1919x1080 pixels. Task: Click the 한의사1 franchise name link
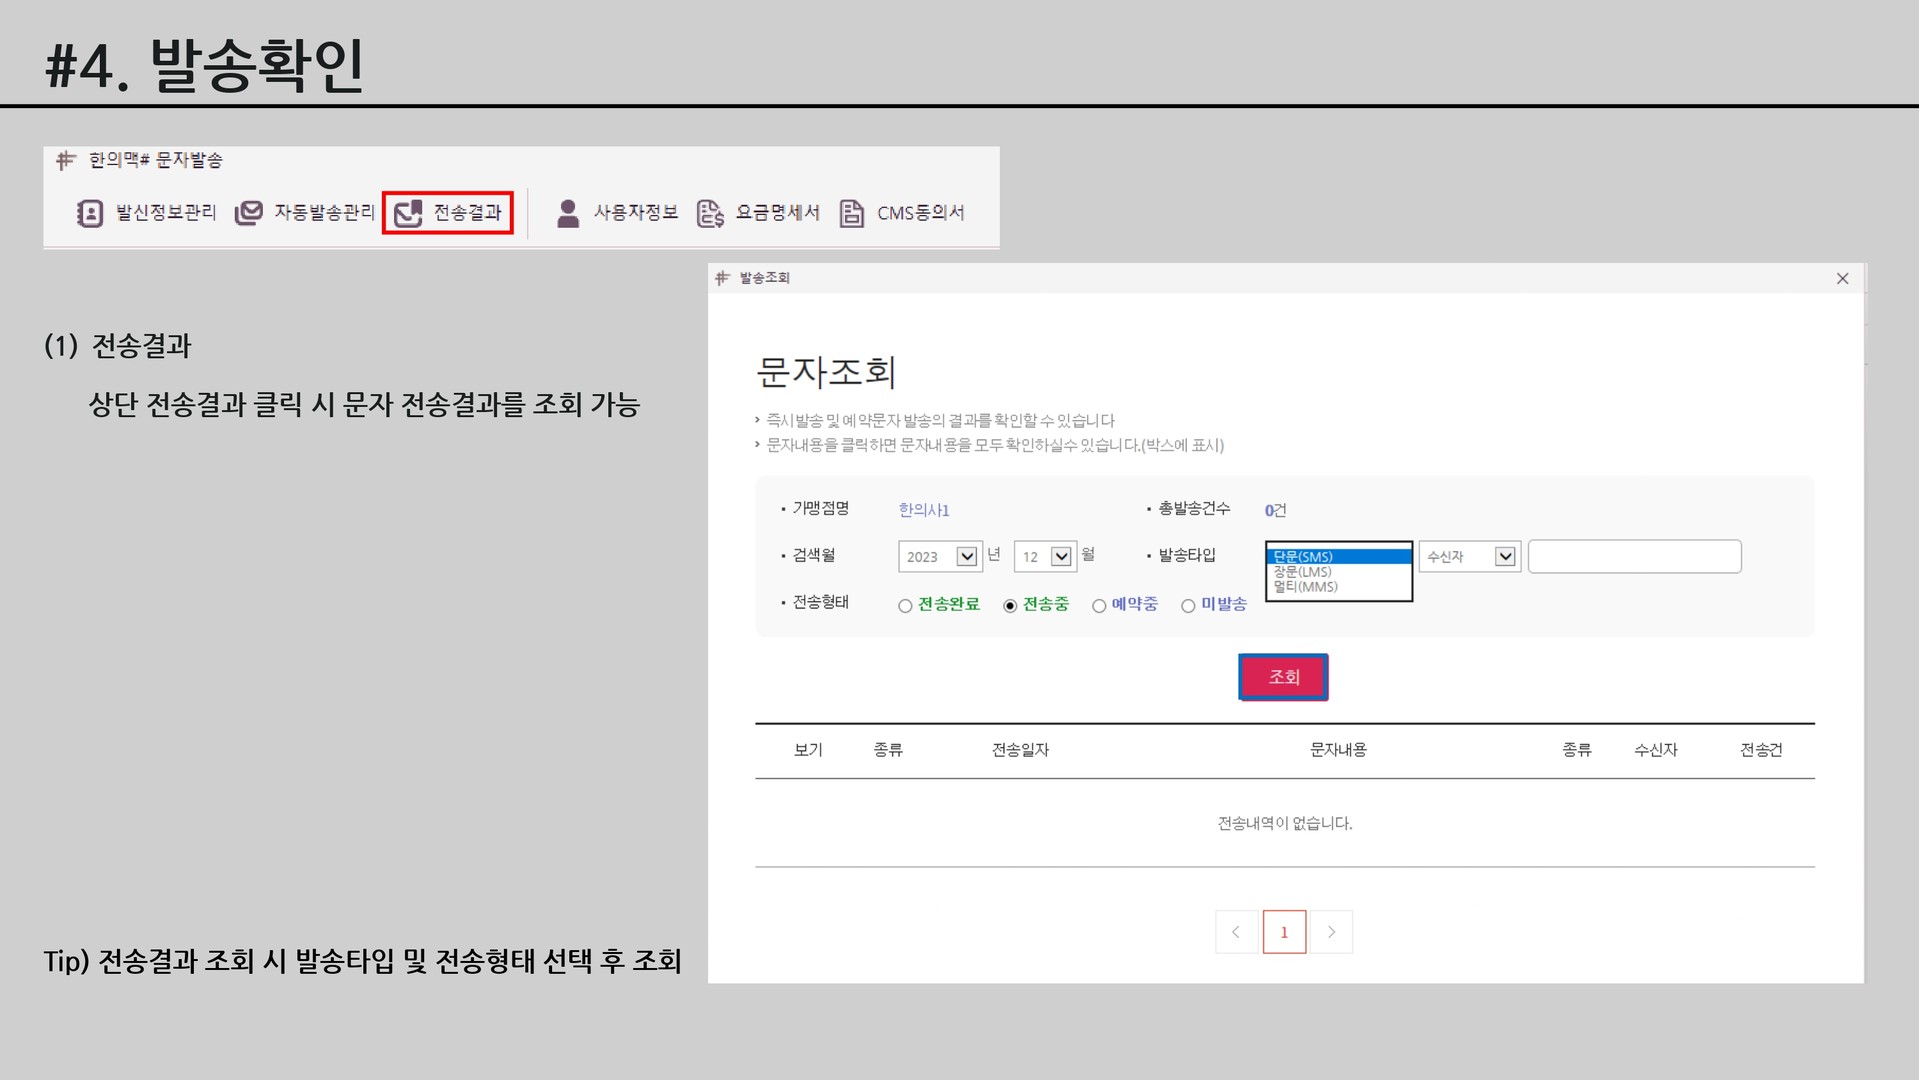(x=924, y=510)
